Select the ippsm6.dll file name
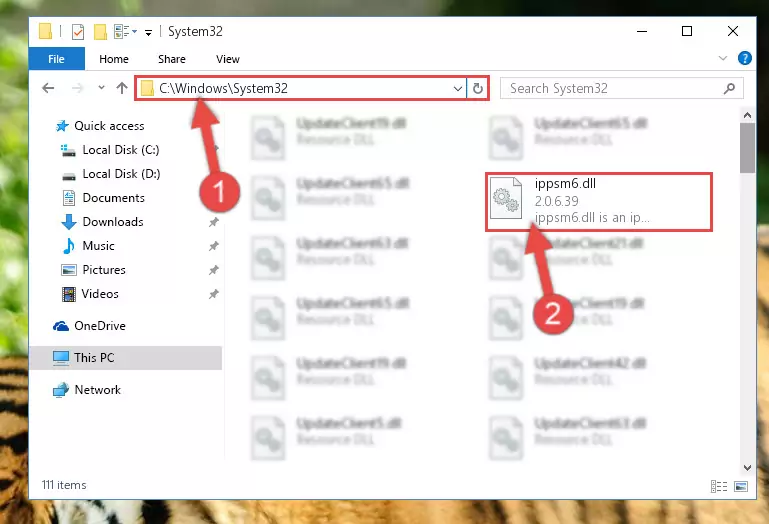This screenshot has height=524, width=769. click(x=565, y=183)
